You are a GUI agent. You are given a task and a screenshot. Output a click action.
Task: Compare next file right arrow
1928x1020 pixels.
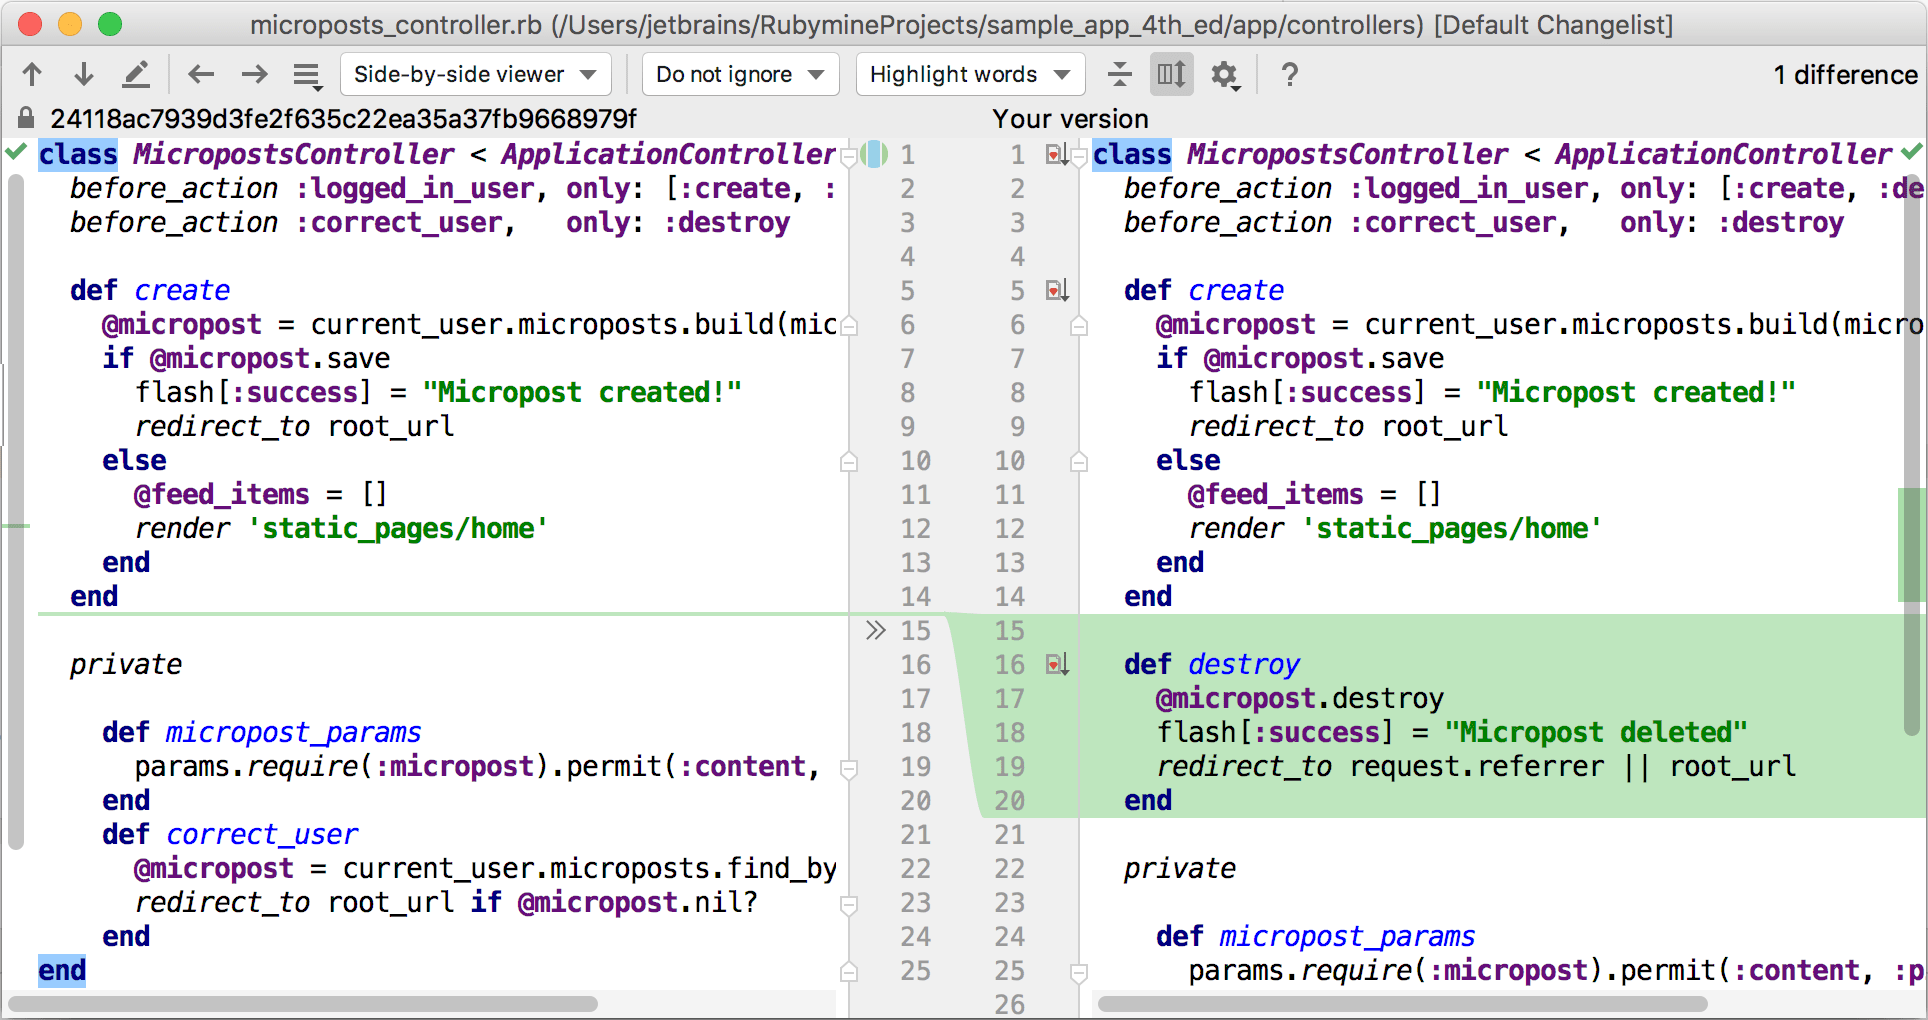[254, 74]
